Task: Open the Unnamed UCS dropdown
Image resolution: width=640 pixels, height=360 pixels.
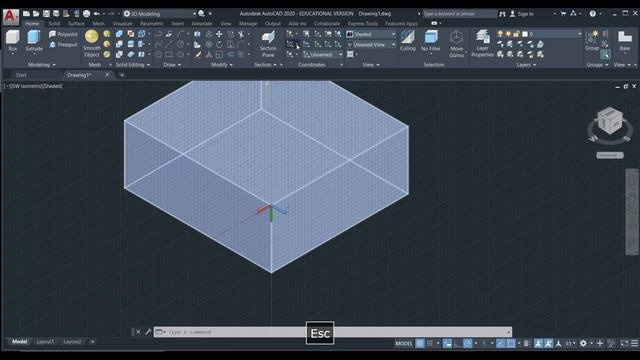Action: click(323, 54)
